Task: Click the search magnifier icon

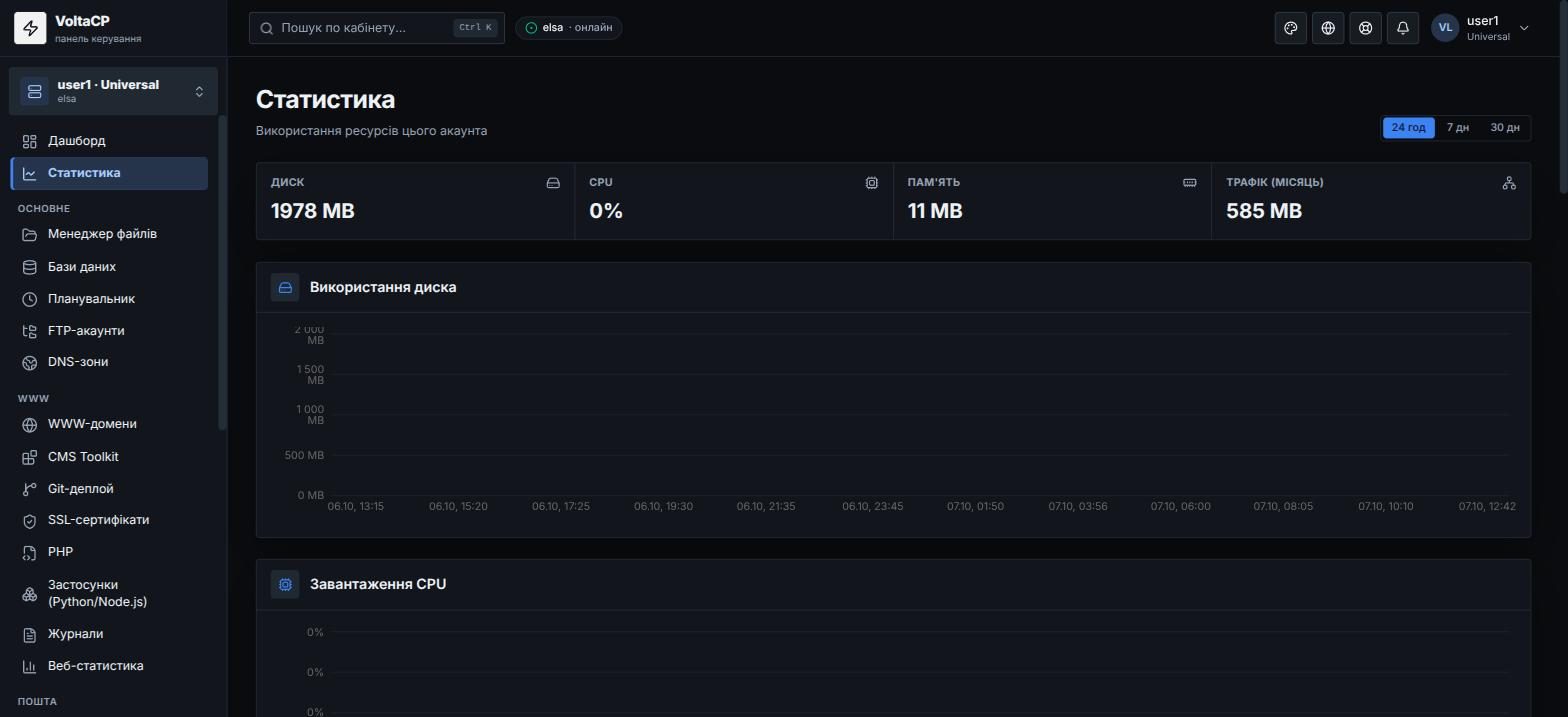Action: point(267,28)
